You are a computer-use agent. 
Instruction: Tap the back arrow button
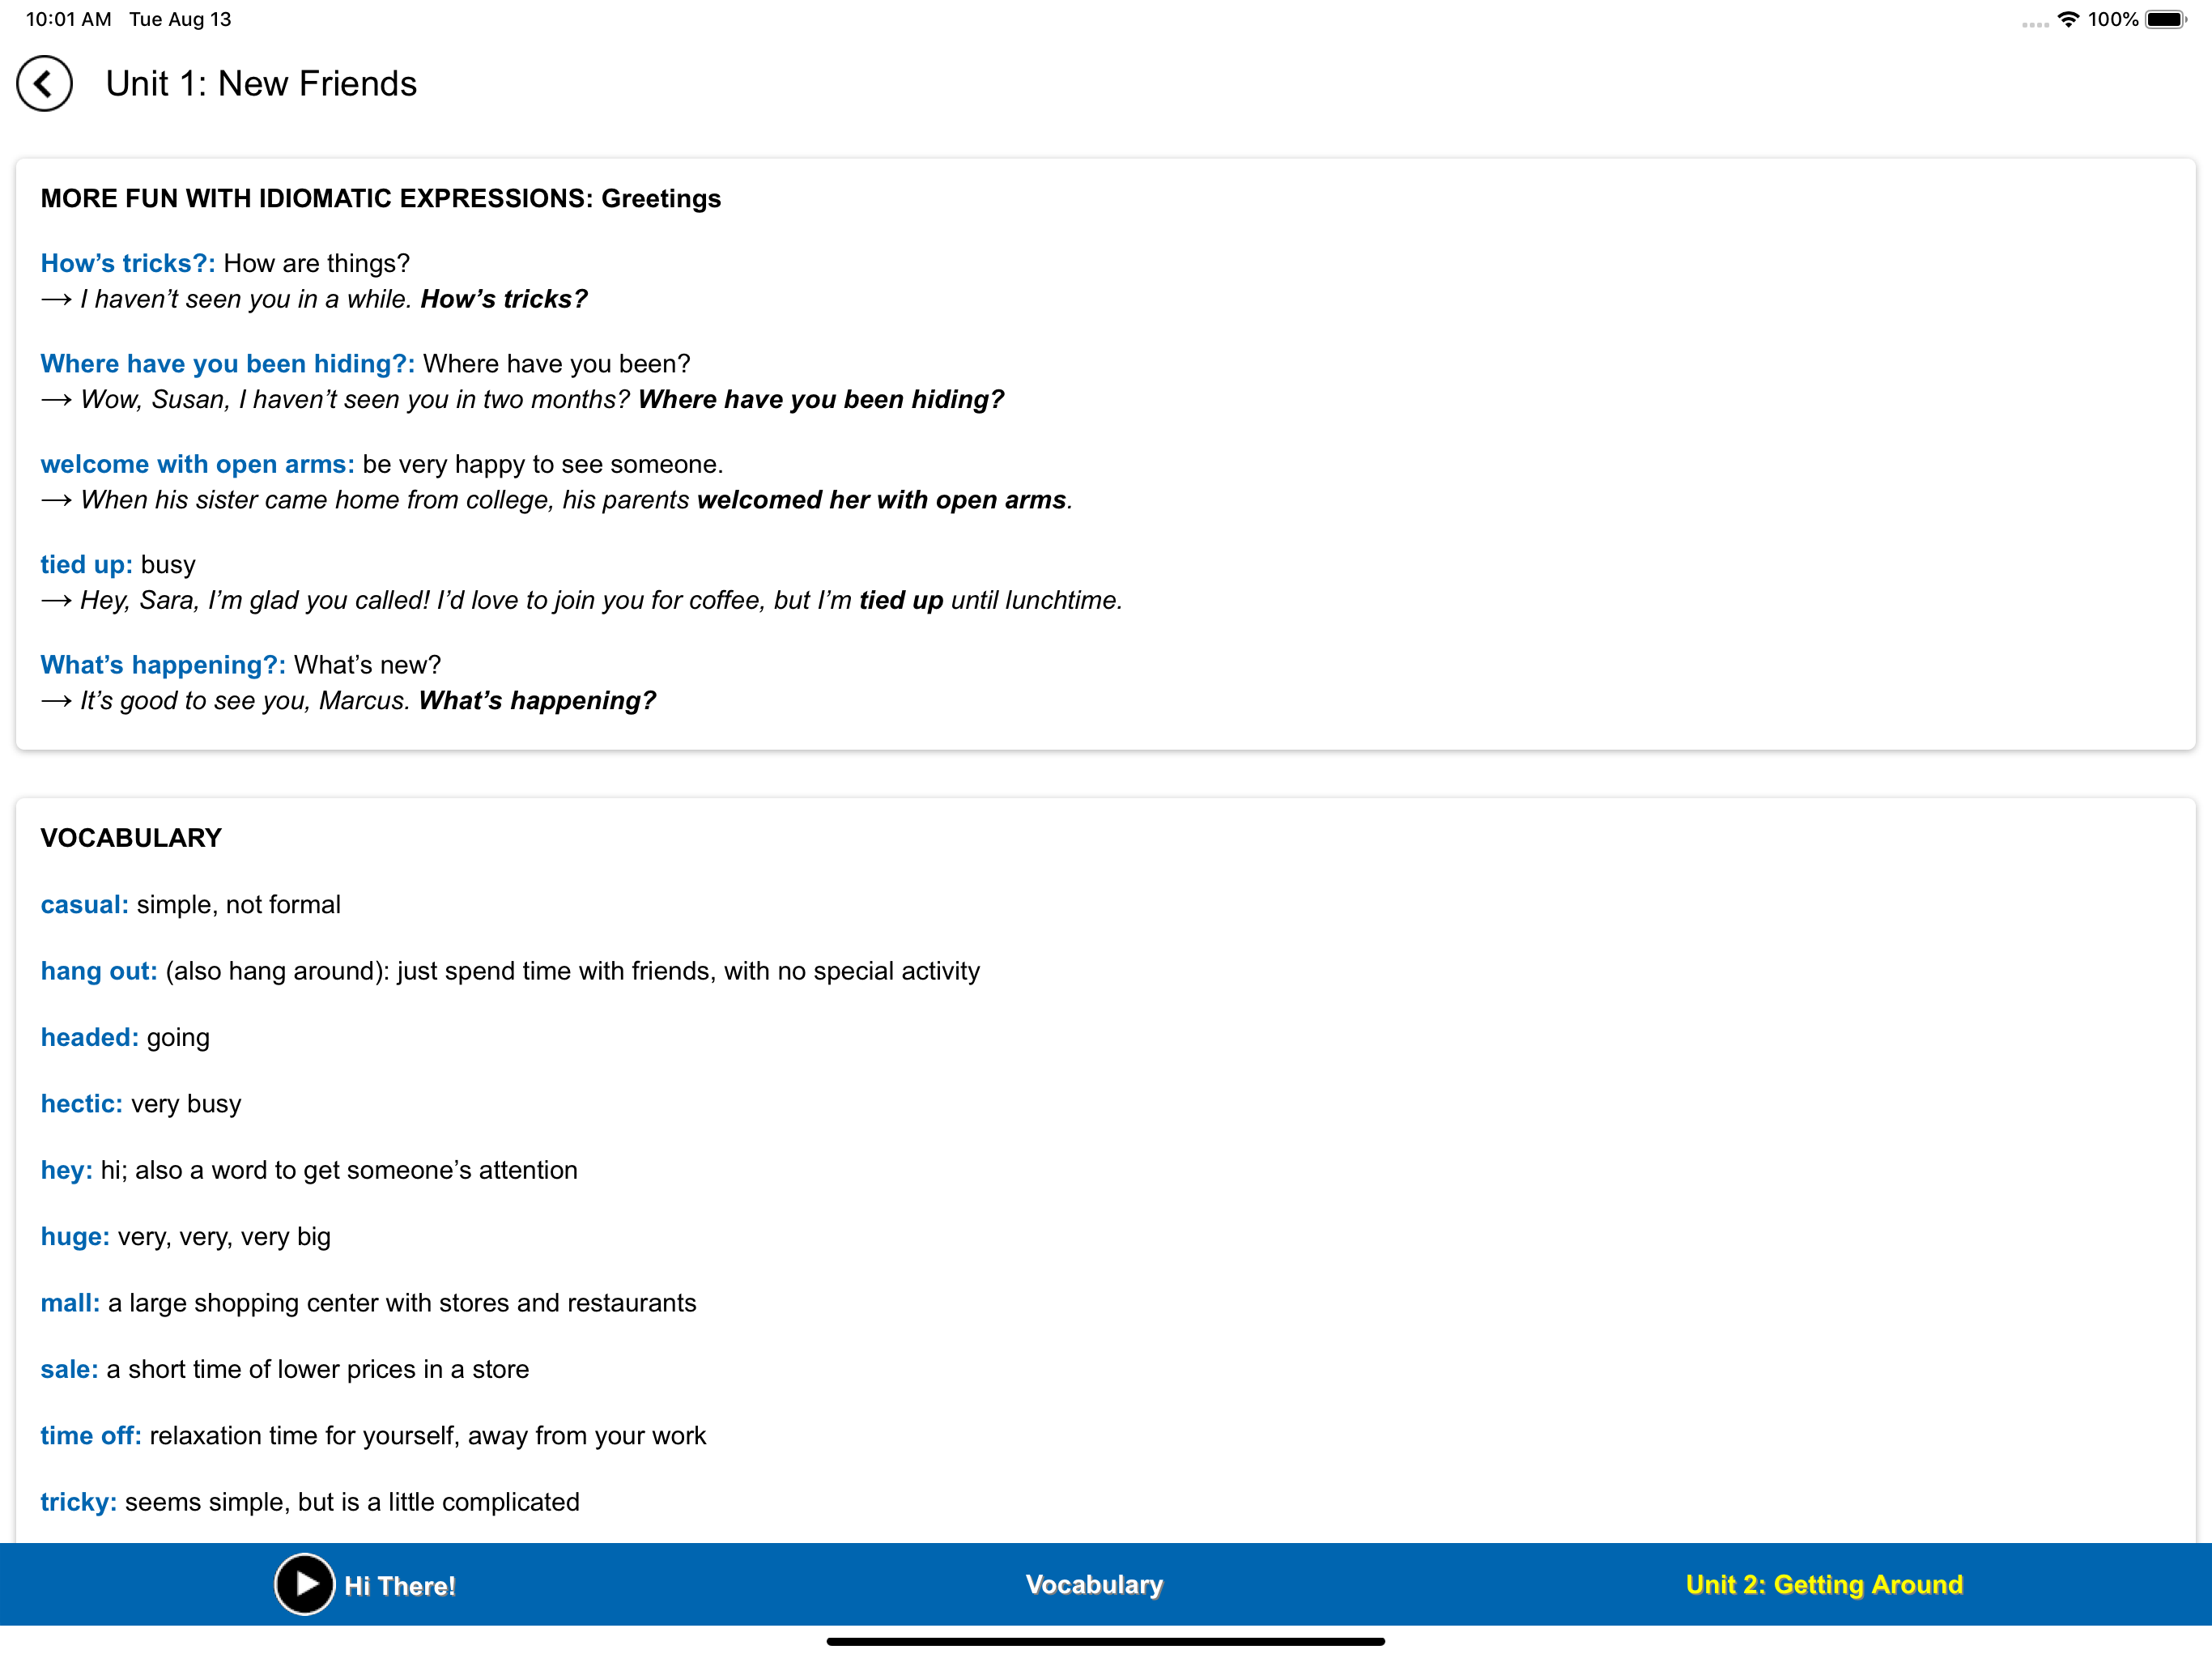pyautogui.click(x=44, y=84)
